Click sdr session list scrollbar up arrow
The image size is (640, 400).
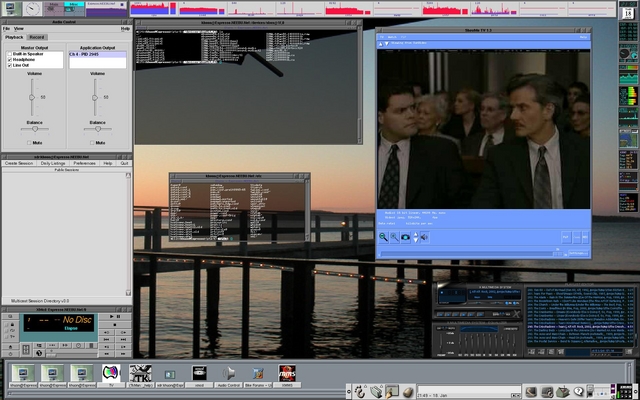tap(128, 176)
